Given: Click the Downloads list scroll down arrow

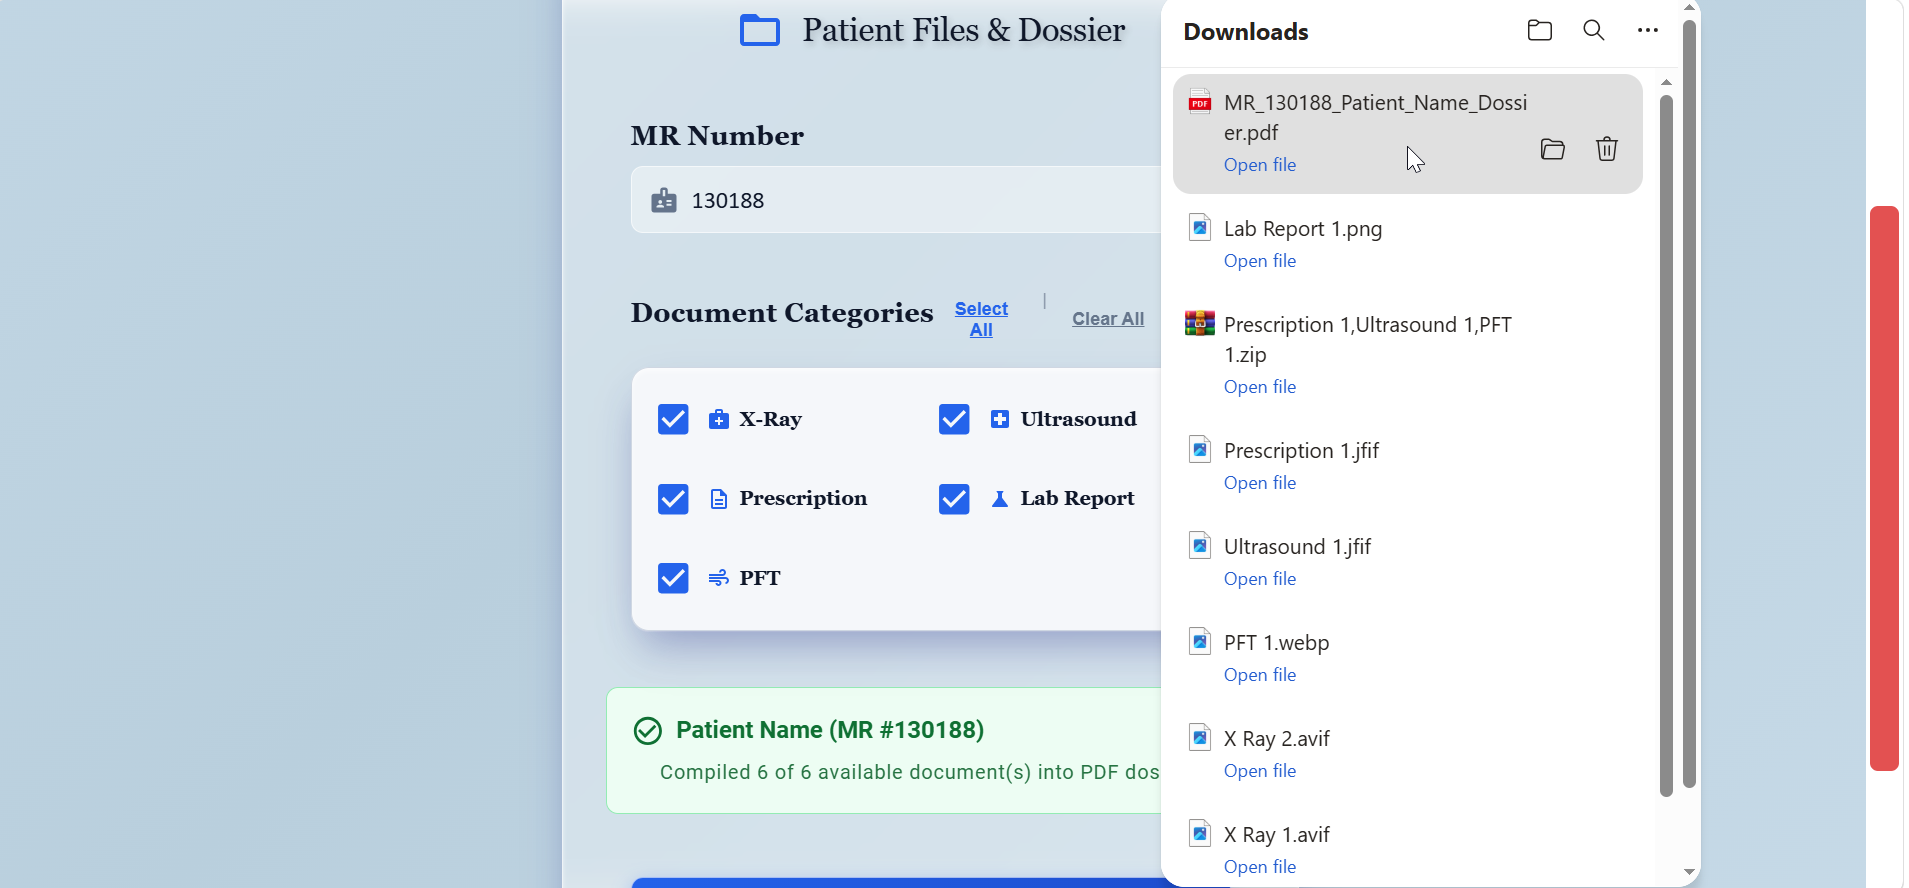Looking at the screenshot, I should (1689, 872).
